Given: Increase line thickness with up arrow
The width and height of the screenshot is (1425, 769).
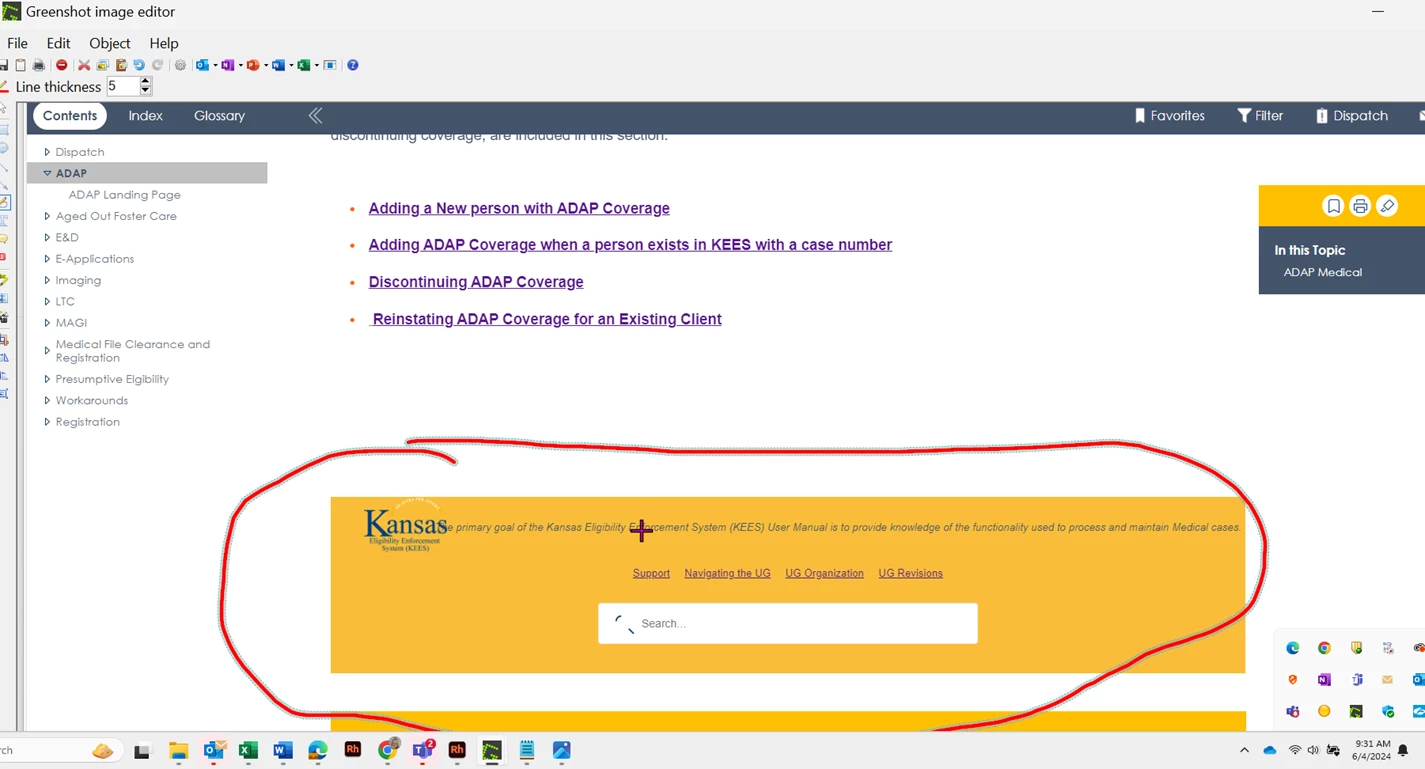Looking at the screenshot, I should click(x=145, y=81).
